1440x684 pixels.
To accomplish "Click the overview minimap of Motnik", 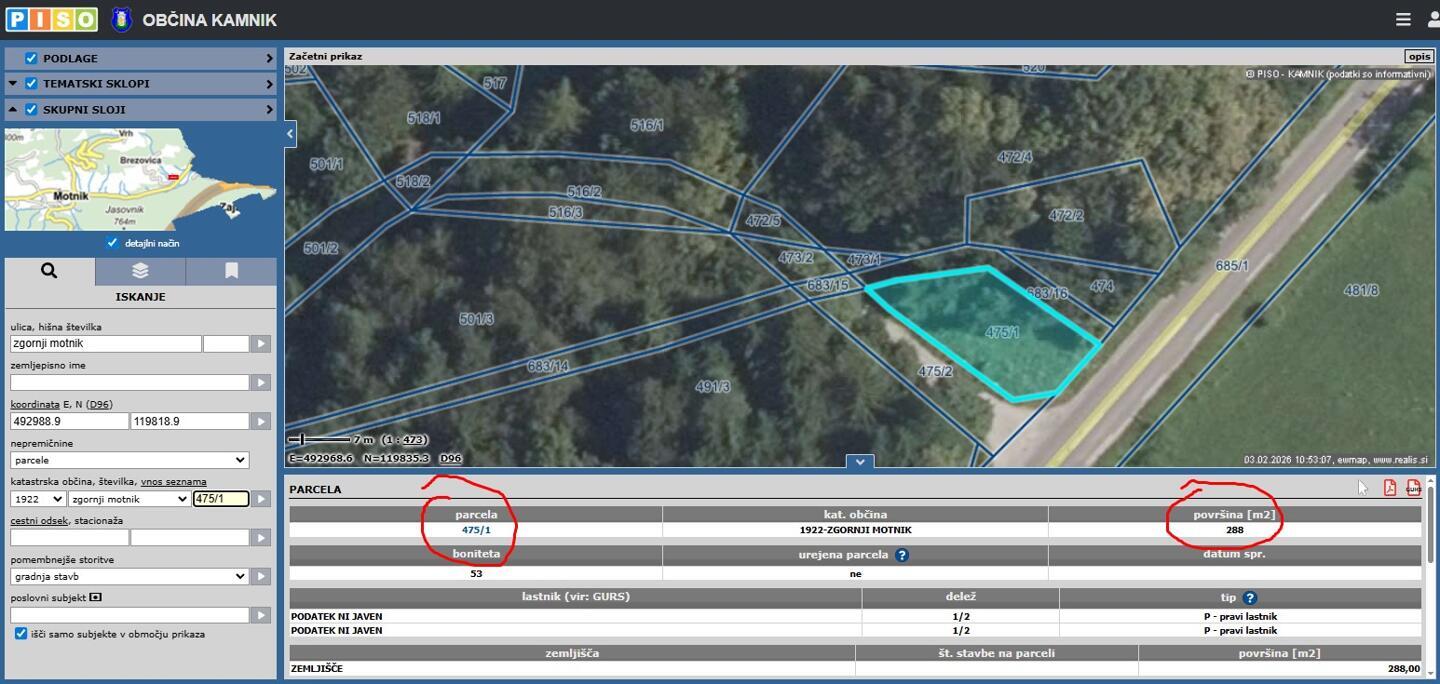I will click(140, 180).
